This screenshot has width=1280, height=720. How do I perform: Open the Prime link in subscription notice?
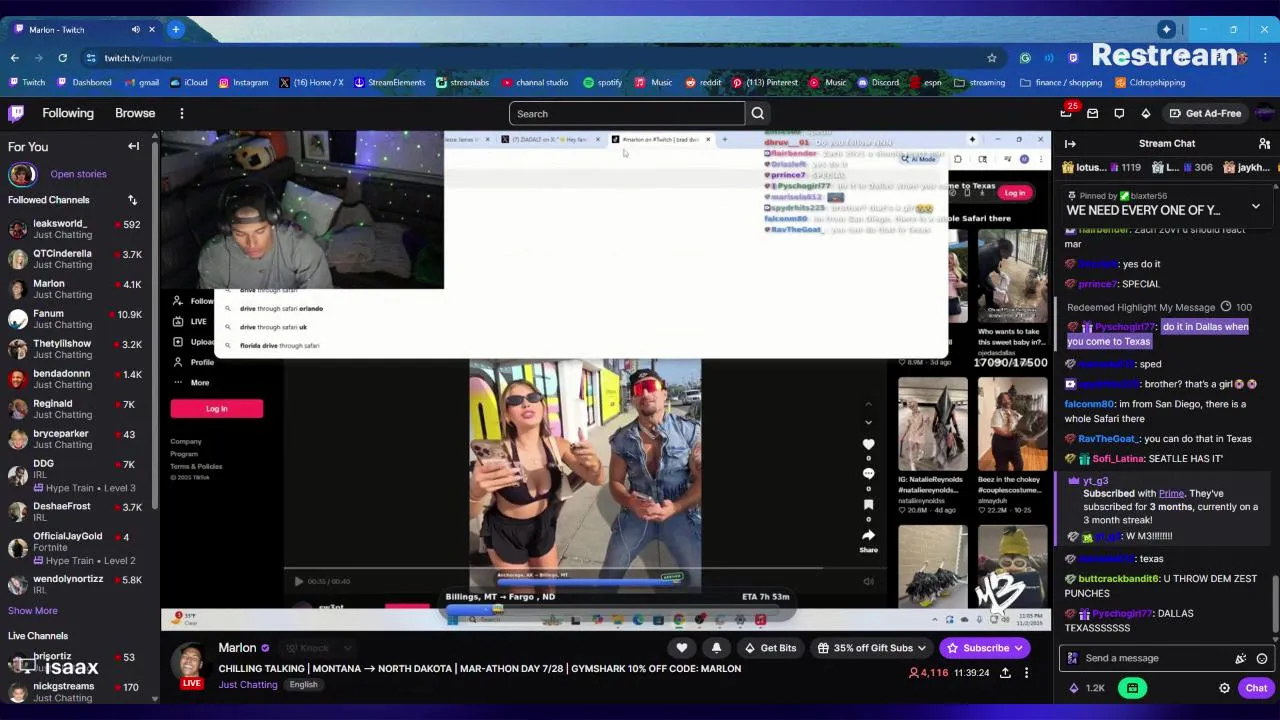click(1171, 493)
